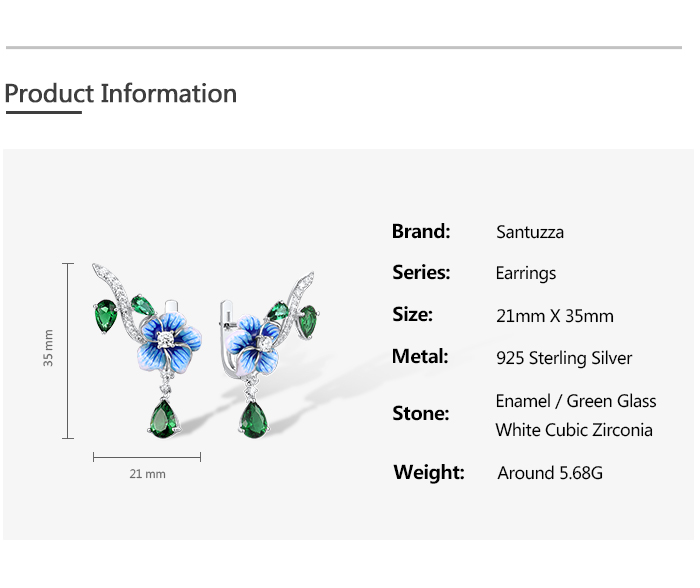Click the Earrings series value
The width and height of the screenshot is (700, 588).
coord(526,273)
